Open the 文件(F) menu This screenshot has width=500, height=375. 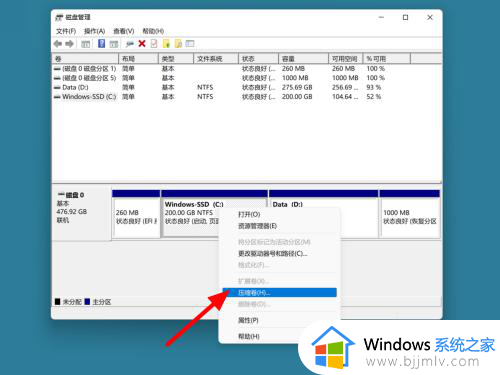[66, 31]
